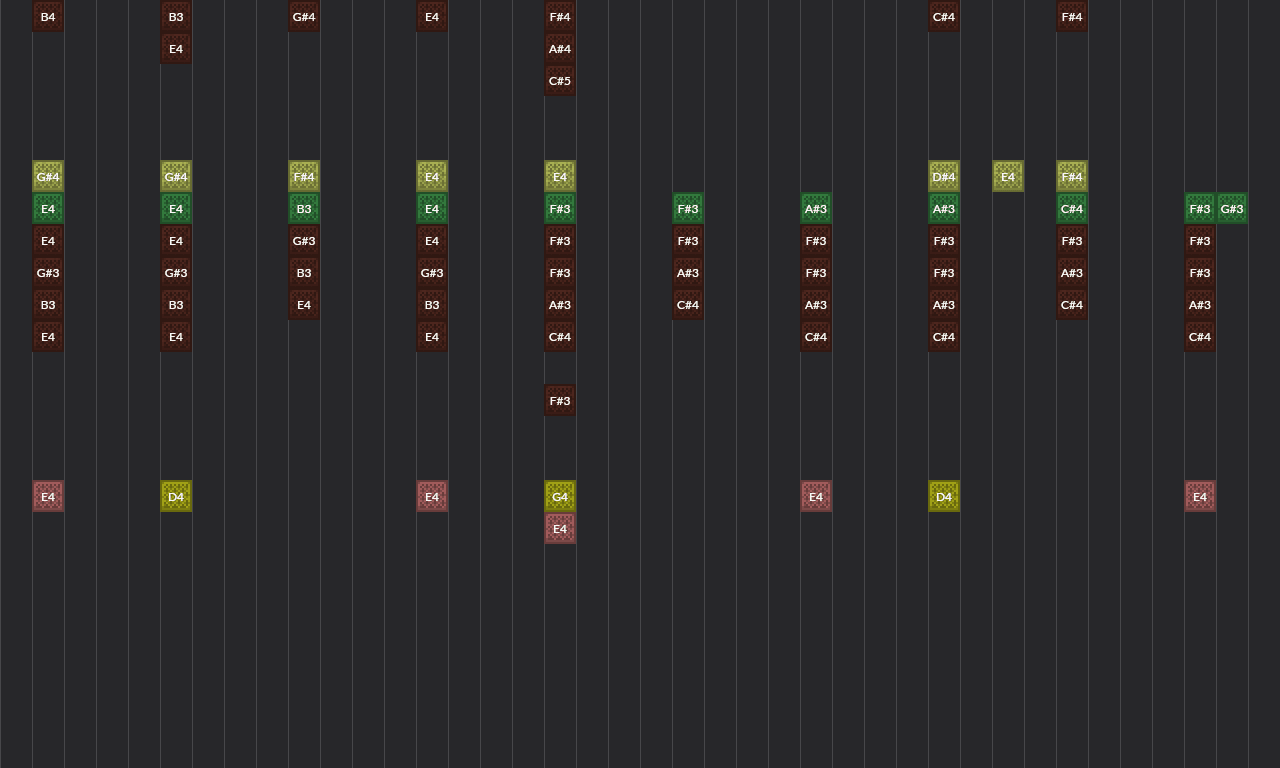This screenshot has width=1280, height=768.
Task: Select the brown G#4 note in top row
Action: (304, 16)
